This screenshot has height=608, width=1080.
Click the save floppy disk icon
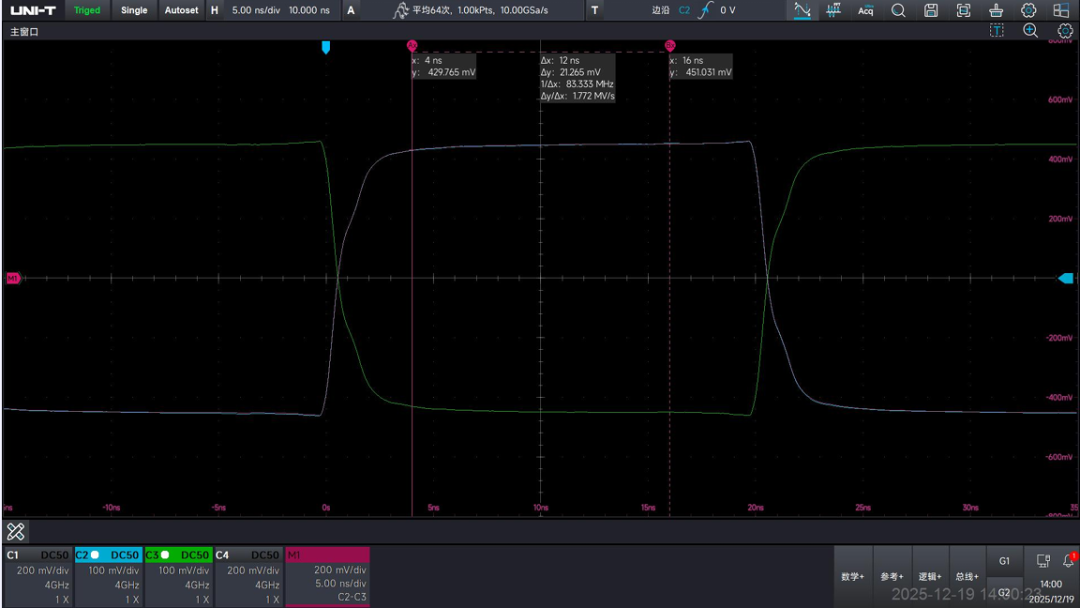coord(931,10)
